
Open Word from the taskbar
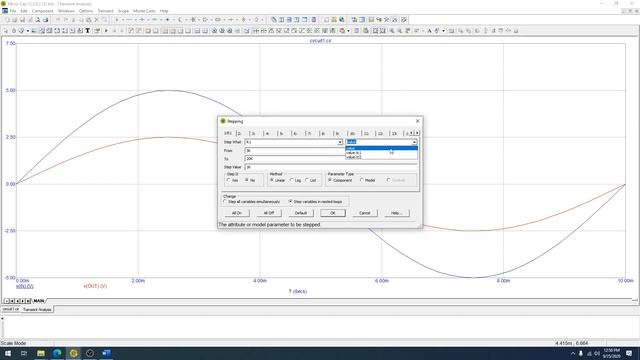[107, 353]
